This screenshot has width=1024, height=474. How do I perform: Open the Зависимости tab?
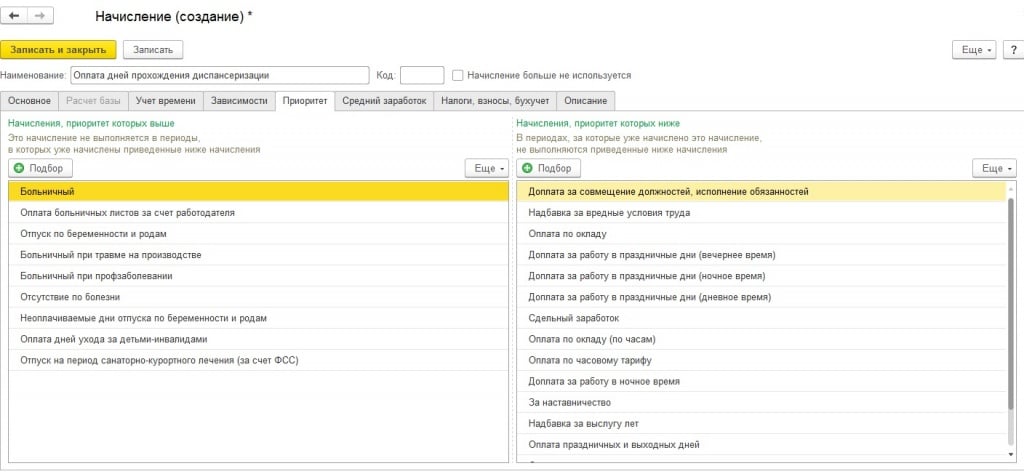(238, 100)
